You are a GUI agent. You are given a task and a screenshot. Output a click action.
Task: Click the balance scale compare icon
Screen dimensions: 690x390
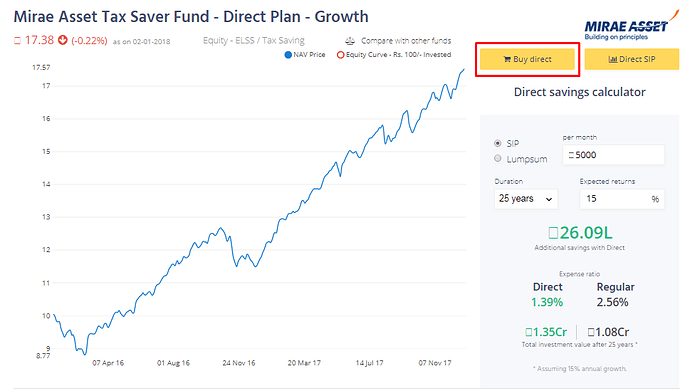(x=350, y=41)
